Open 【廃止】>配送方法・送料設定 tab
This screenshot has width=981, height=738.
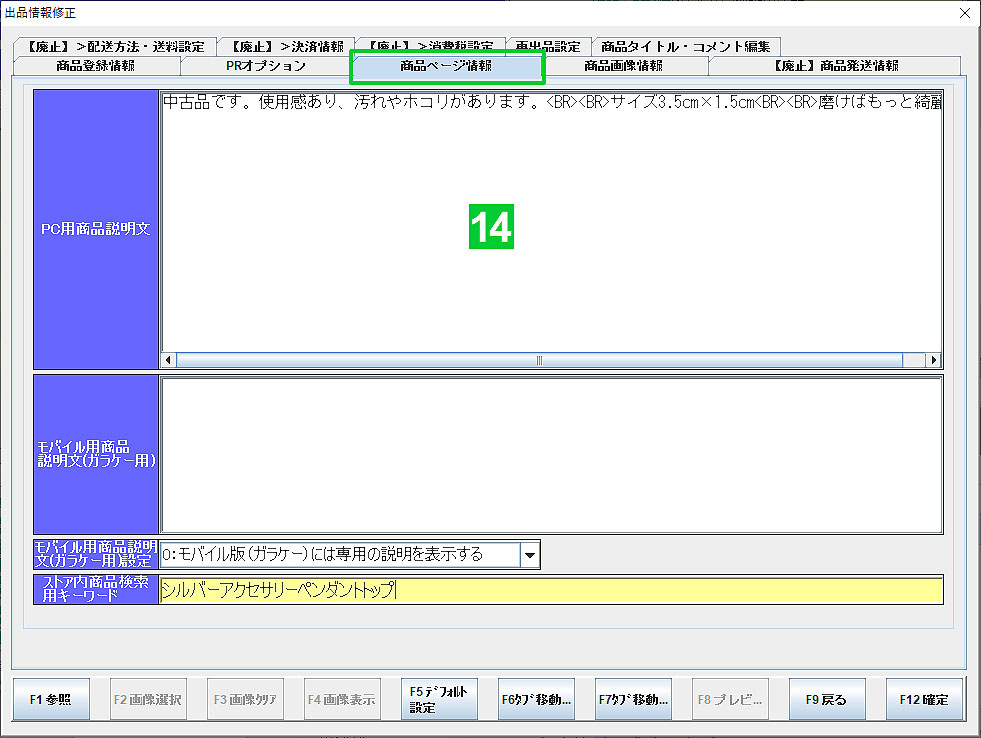(116, 47)
